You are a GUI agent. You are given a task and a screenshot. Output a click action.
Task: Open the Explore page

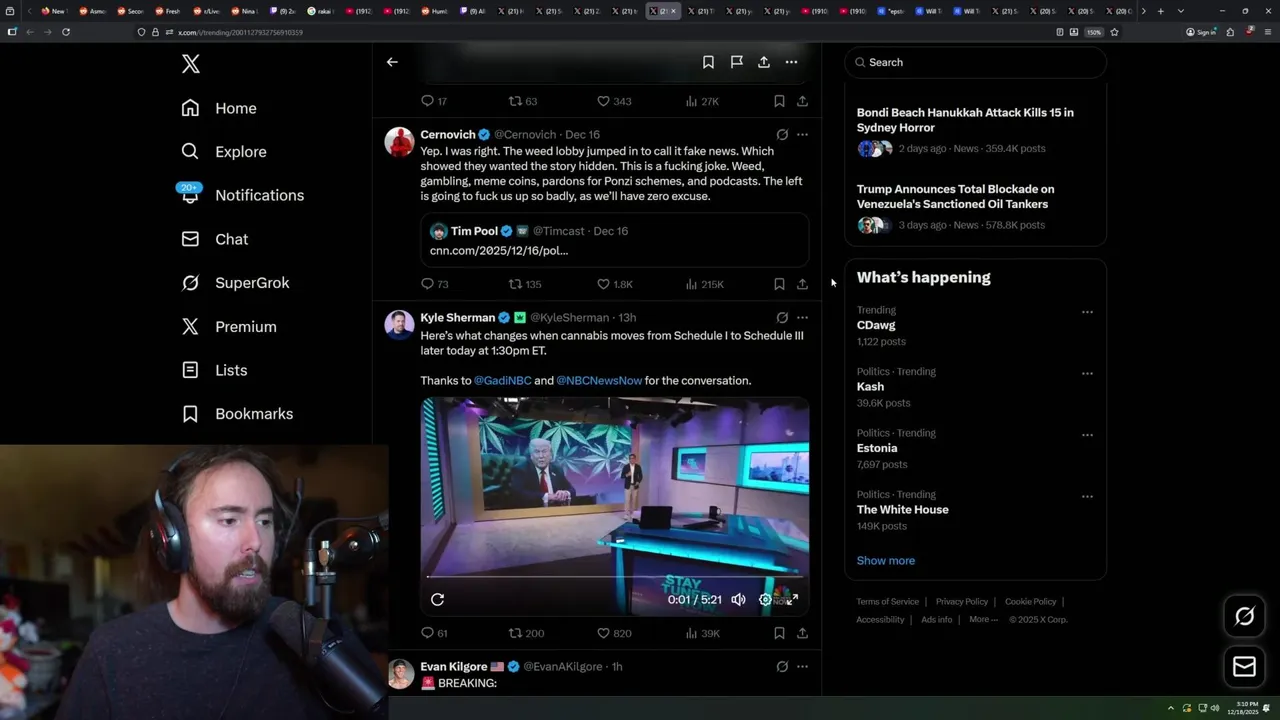click(x=224, y=152)
